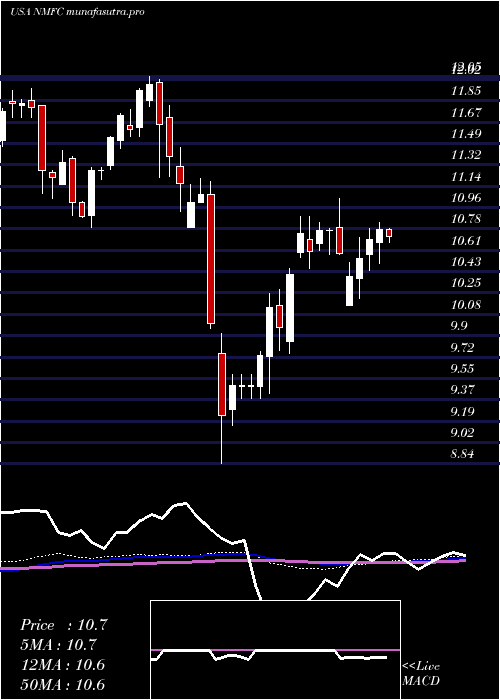Click the MACD inset chart box

[x=275, y=650]
